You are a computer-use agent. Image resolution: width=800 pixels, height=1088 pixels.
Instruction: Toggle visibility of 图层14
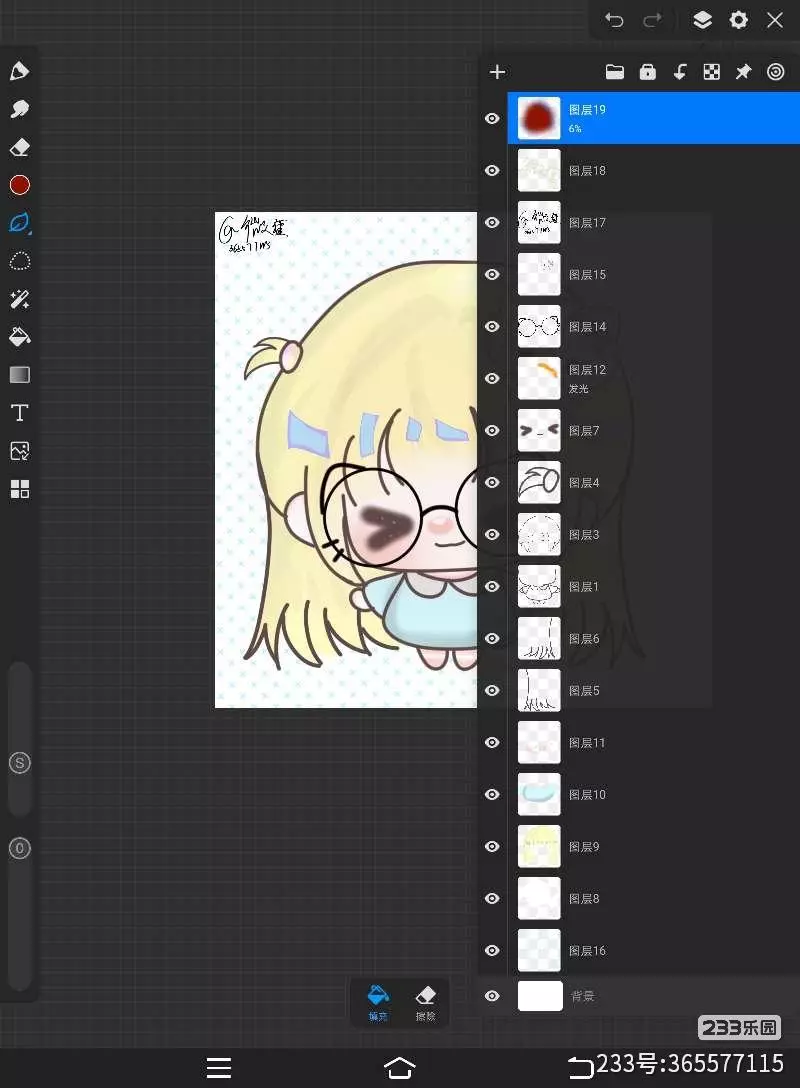pyautogui.click(x=492, y=327)
